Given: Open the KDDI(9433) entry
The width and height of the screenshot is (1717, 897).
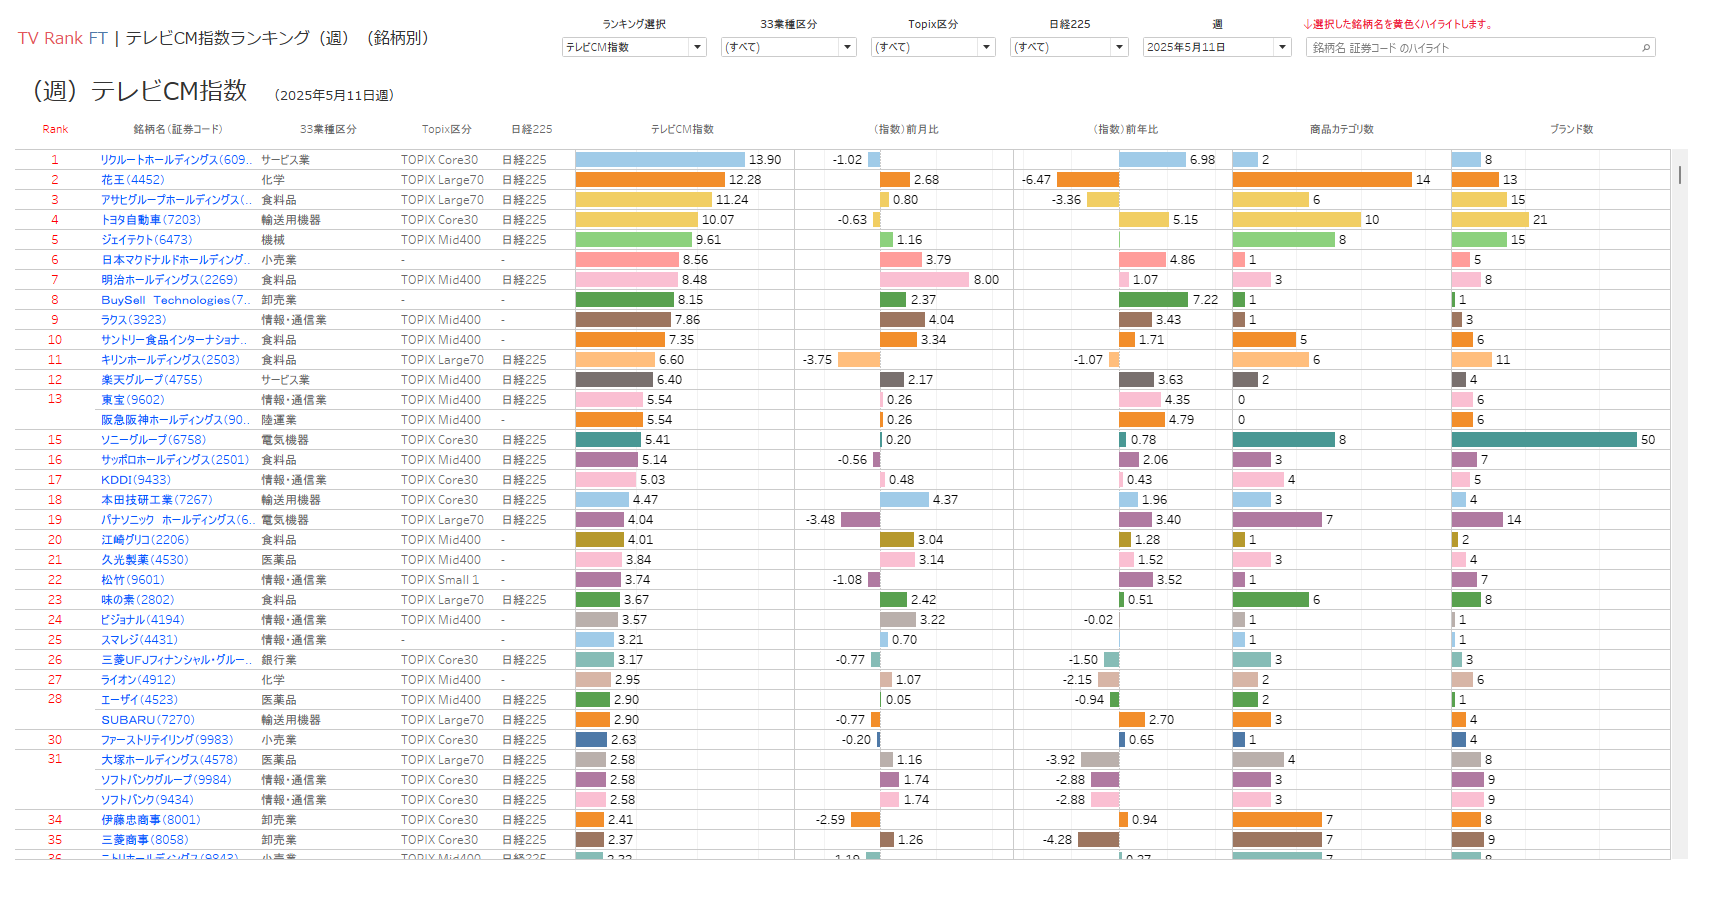Looking at the screenshot, I should 135,480.
